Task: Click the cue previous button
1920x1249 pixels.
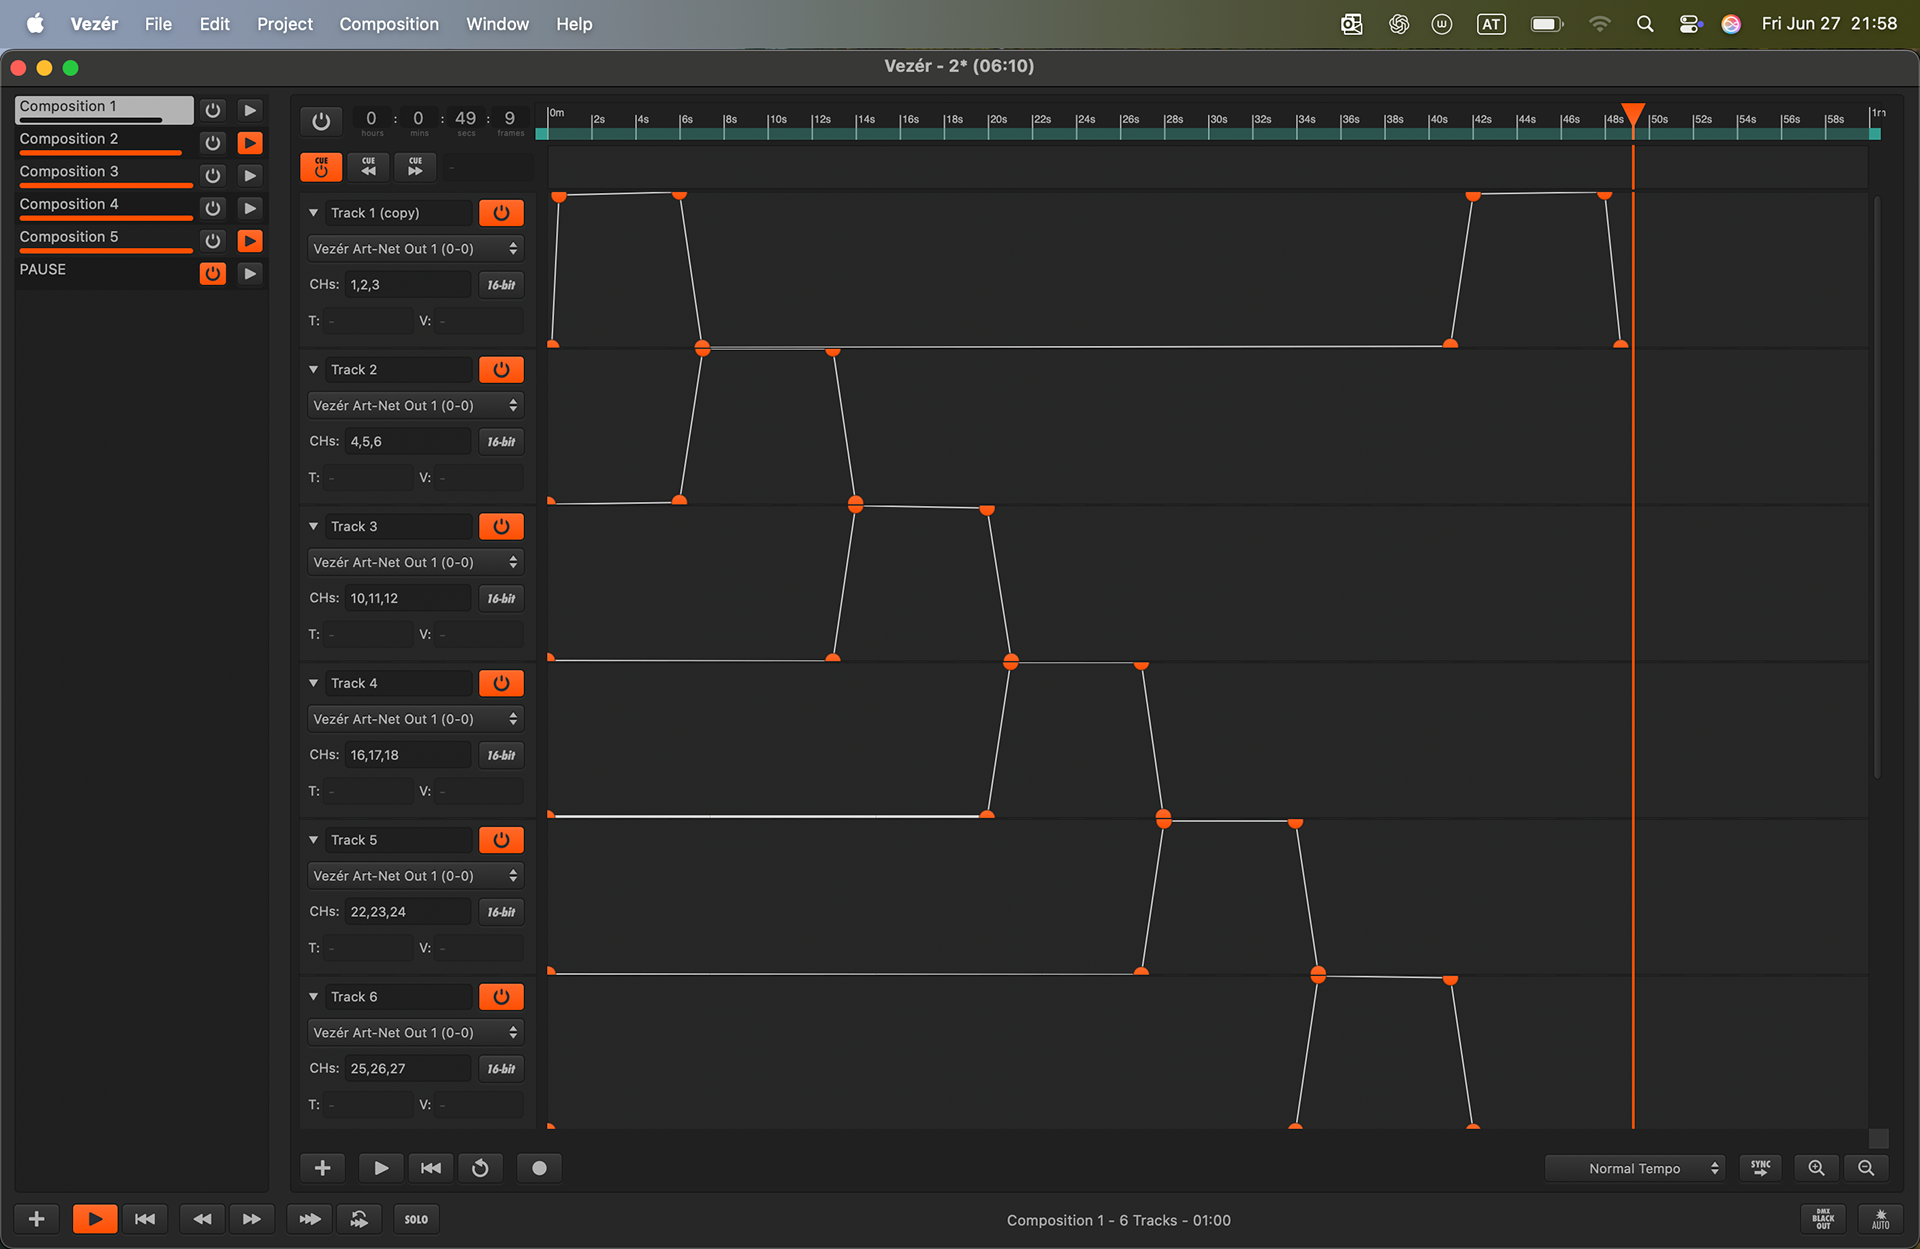Action: click(368, 166)
